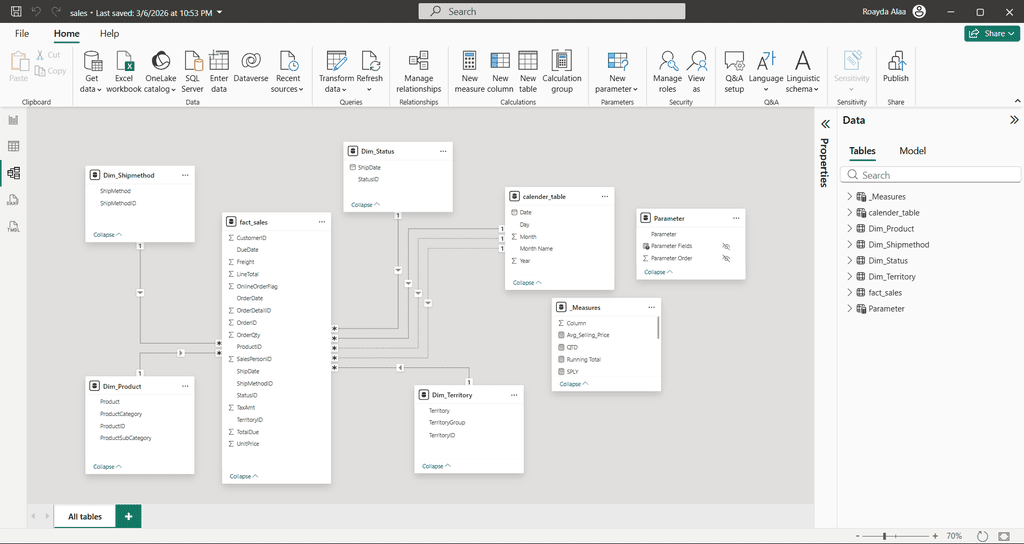Click the _Measures card scrollbar
This screenshot has height=544, width=1024.
coord(658,327)
